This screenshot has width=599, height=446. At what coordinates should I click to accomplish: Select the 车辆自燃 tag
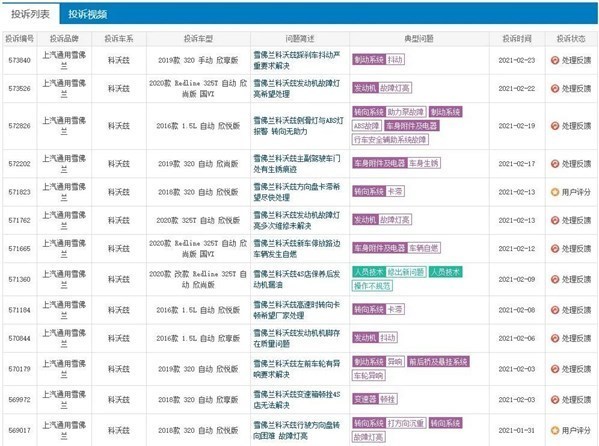pos(424,248)
